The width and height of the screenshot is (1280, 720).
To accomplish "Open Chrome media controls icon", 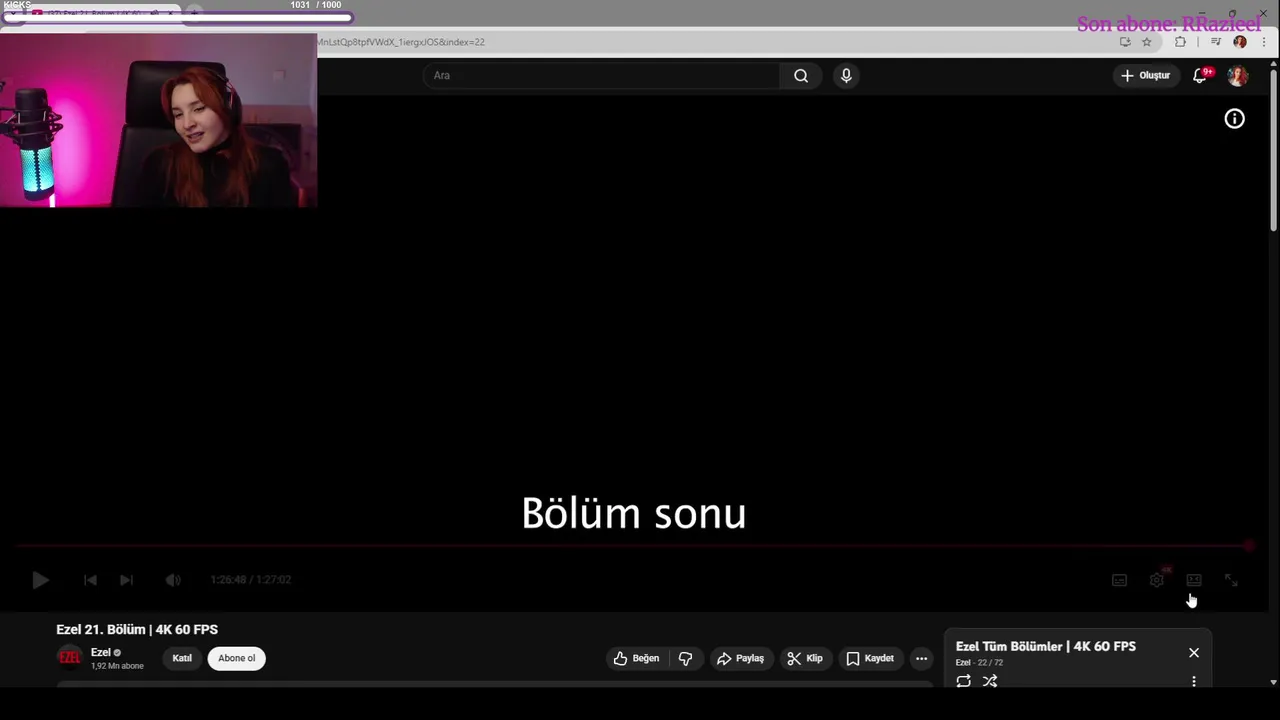I will pyautogui.click(x=1216, y=42).
